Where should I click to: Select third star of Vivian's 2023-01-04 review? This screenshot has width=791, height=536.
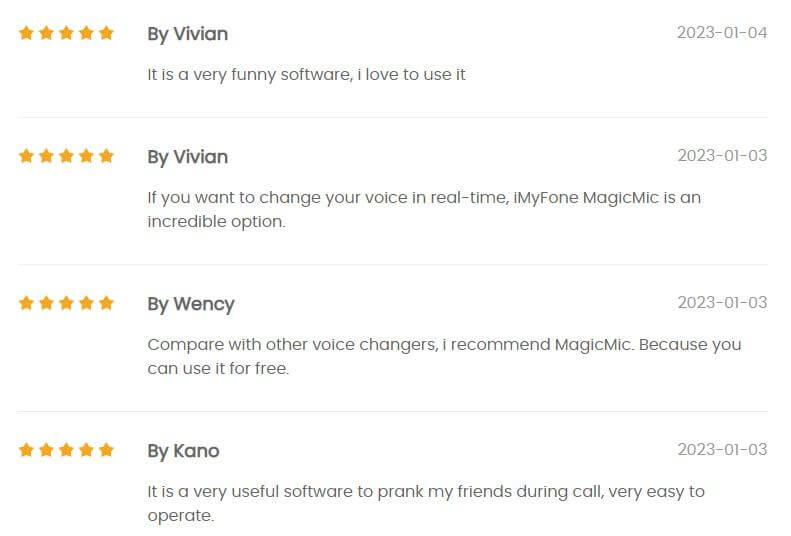[x=66, y=33]
